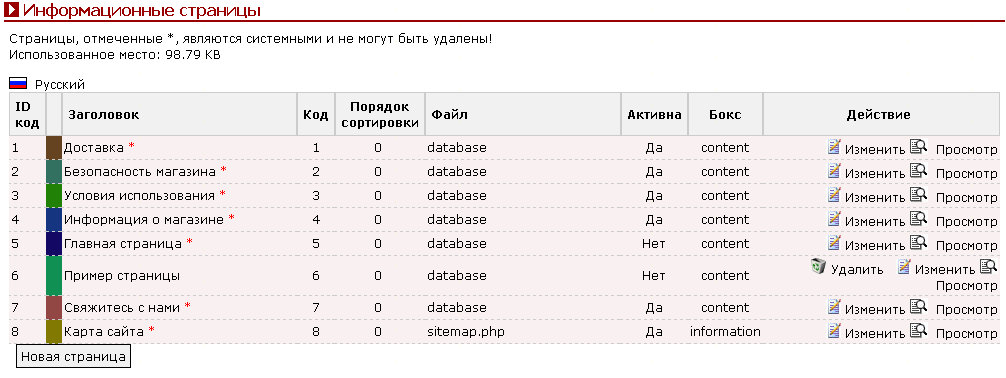Image resolution: width=1006 pixels, height=378 pixels.
Task: Click Просмотр link for Свяжитесь с нами
Action: point(966,310)
